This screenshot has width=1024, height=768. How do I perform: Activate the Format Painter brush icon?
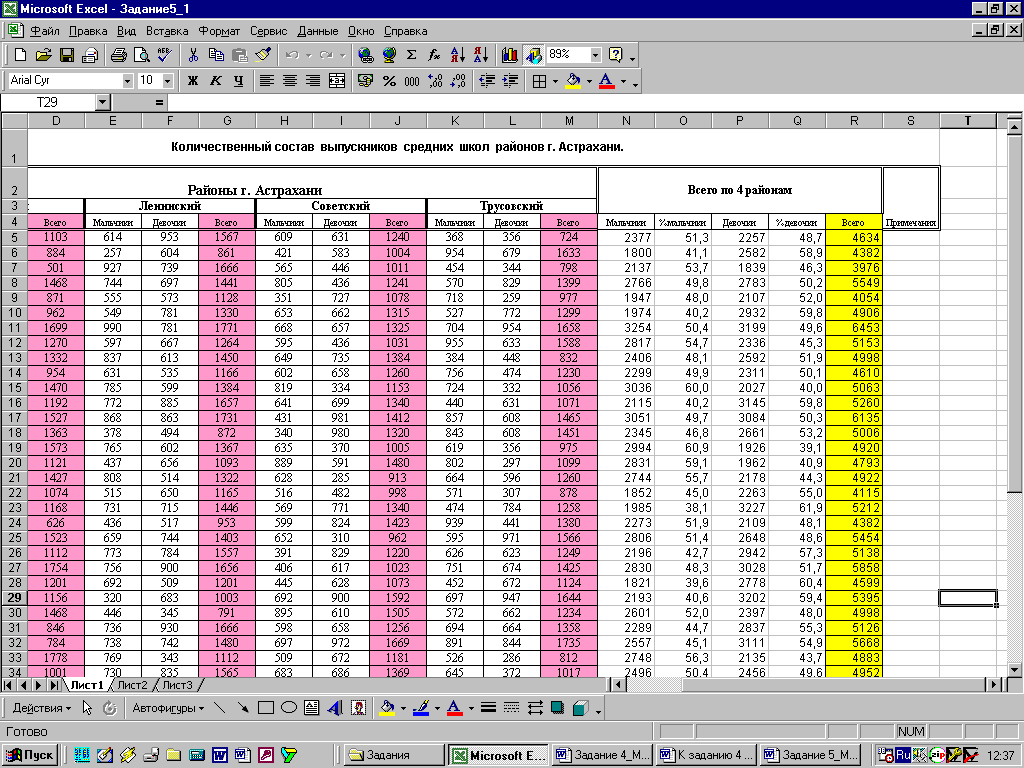coord(263,56)
